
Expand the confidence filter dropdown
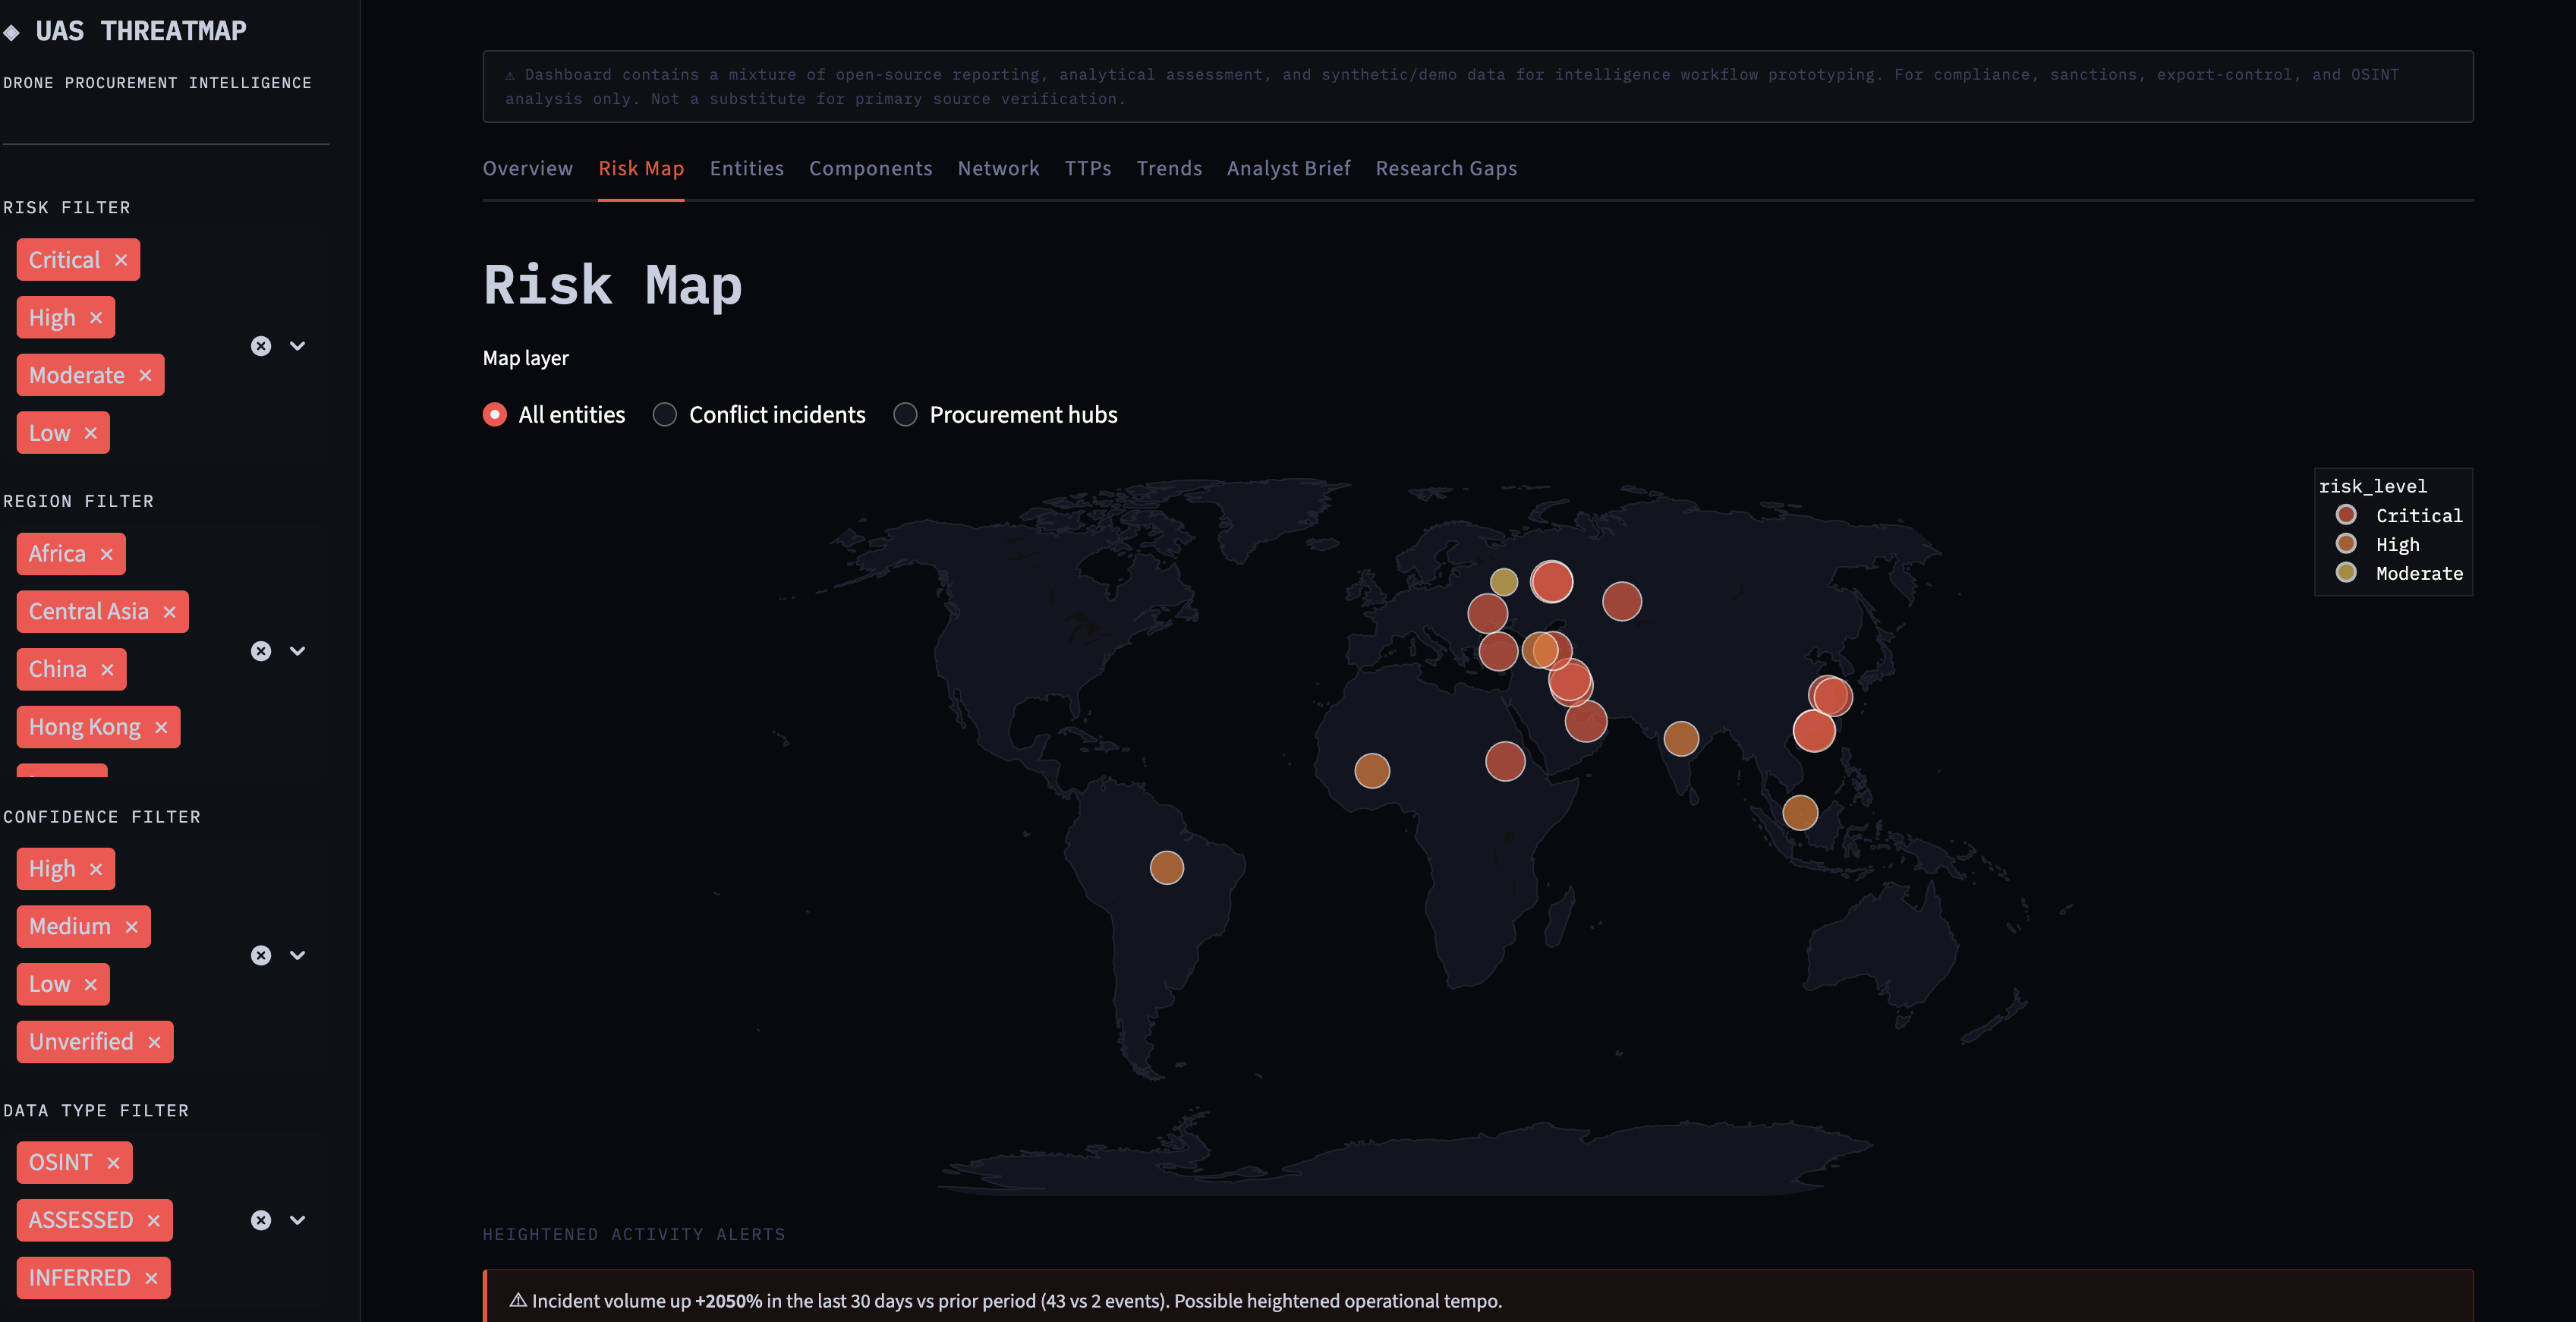[x=297, y=955]
